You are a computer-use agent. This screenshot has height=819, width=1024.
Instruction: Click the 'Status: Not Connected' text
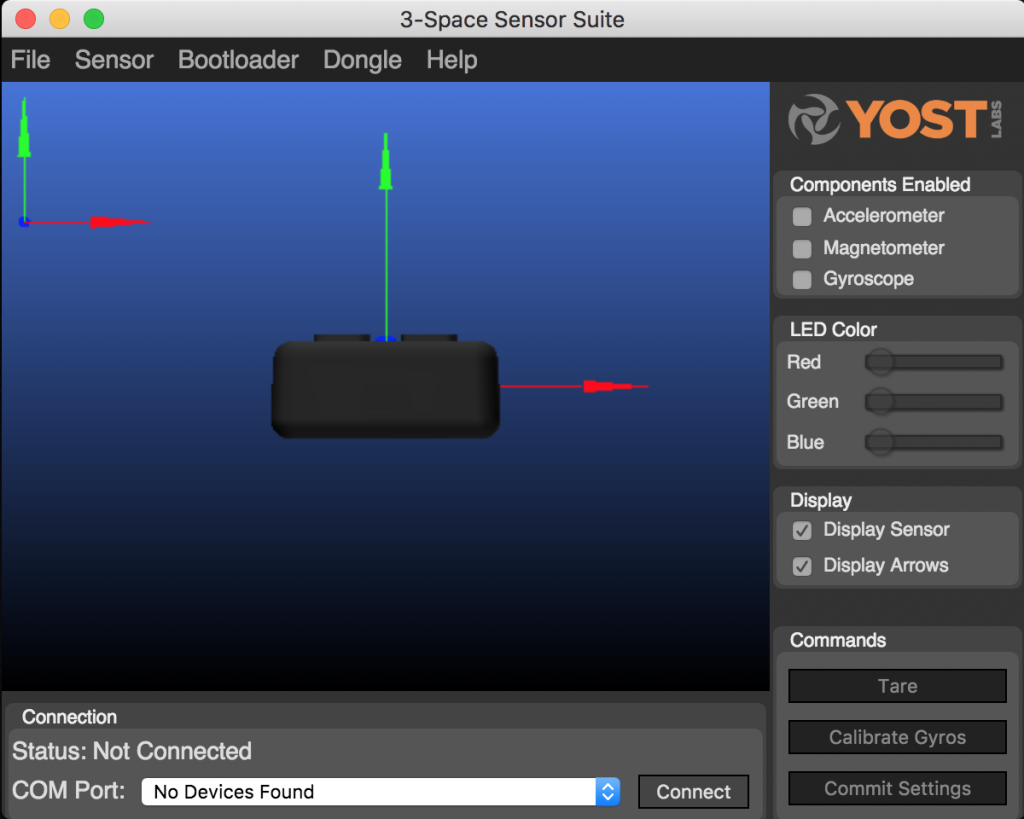pyautogui.click(x=132, y=751)
